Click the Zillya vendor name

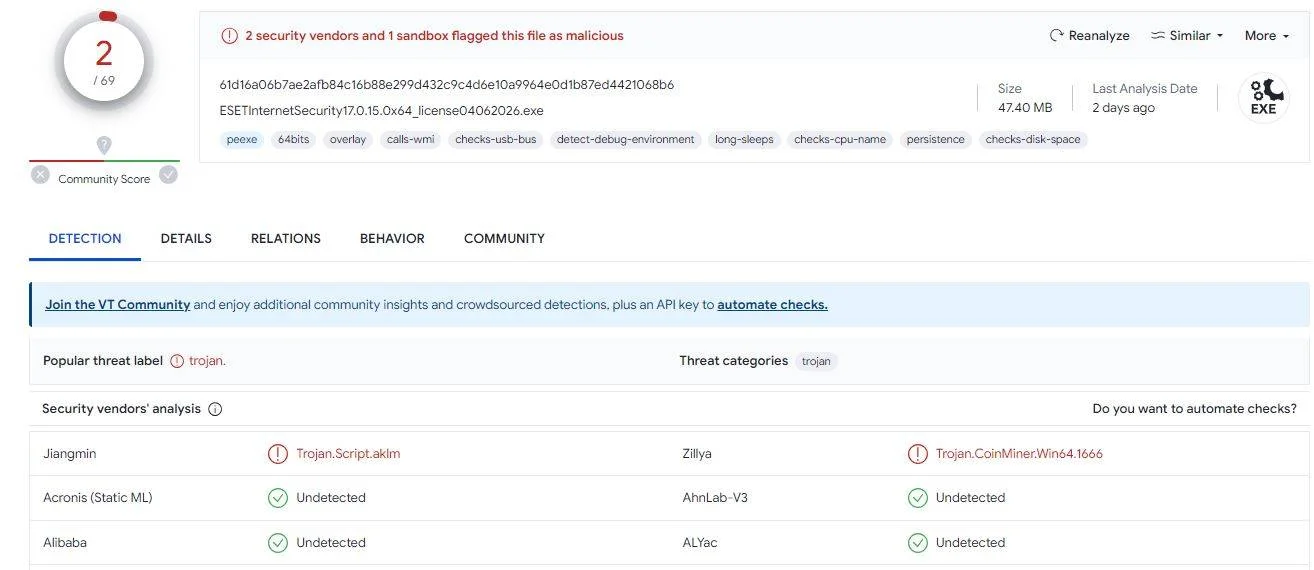pos(697,453)
